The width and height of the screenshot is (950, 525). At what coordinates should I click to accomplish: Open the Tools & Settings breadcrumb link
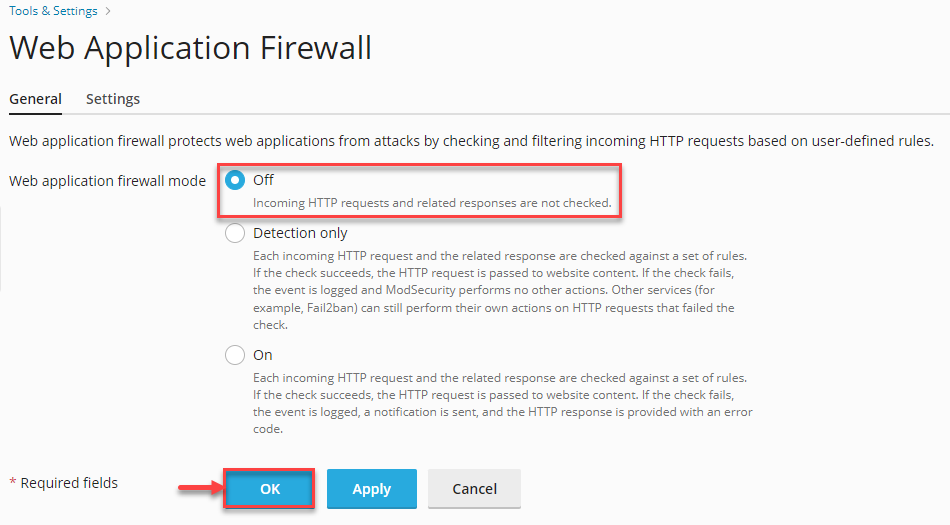click(x=53, y=12)
